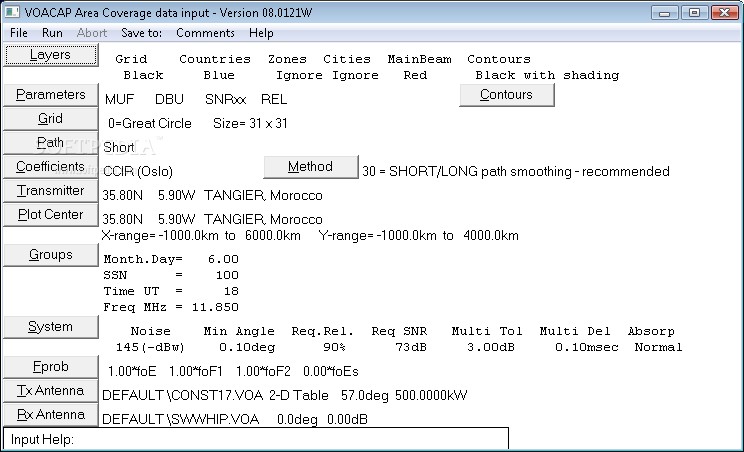Click the Multi Tol 3.00dB value
Viewport: 744px width, 452px height.
point(491,347)
